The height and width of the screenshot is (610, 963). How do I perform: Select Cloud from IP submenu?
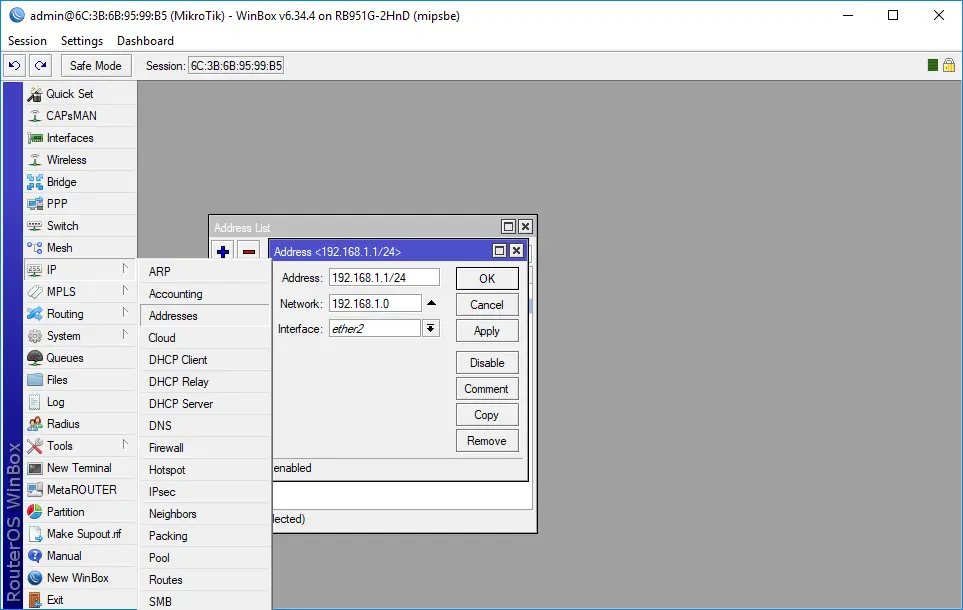[205, 338]
